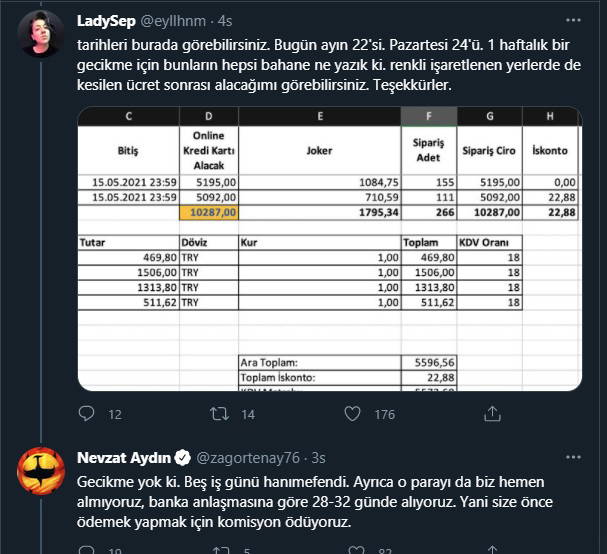Screen dimensions: 607x554
Task: Like LadySep's tweet with the heart
Action: 352,413
